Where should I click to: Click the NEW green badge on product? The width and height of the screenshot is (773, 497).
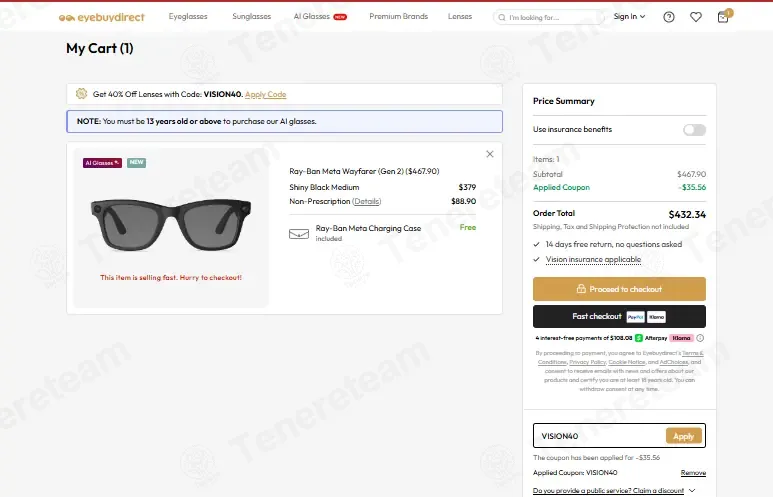tap(137, 163)
